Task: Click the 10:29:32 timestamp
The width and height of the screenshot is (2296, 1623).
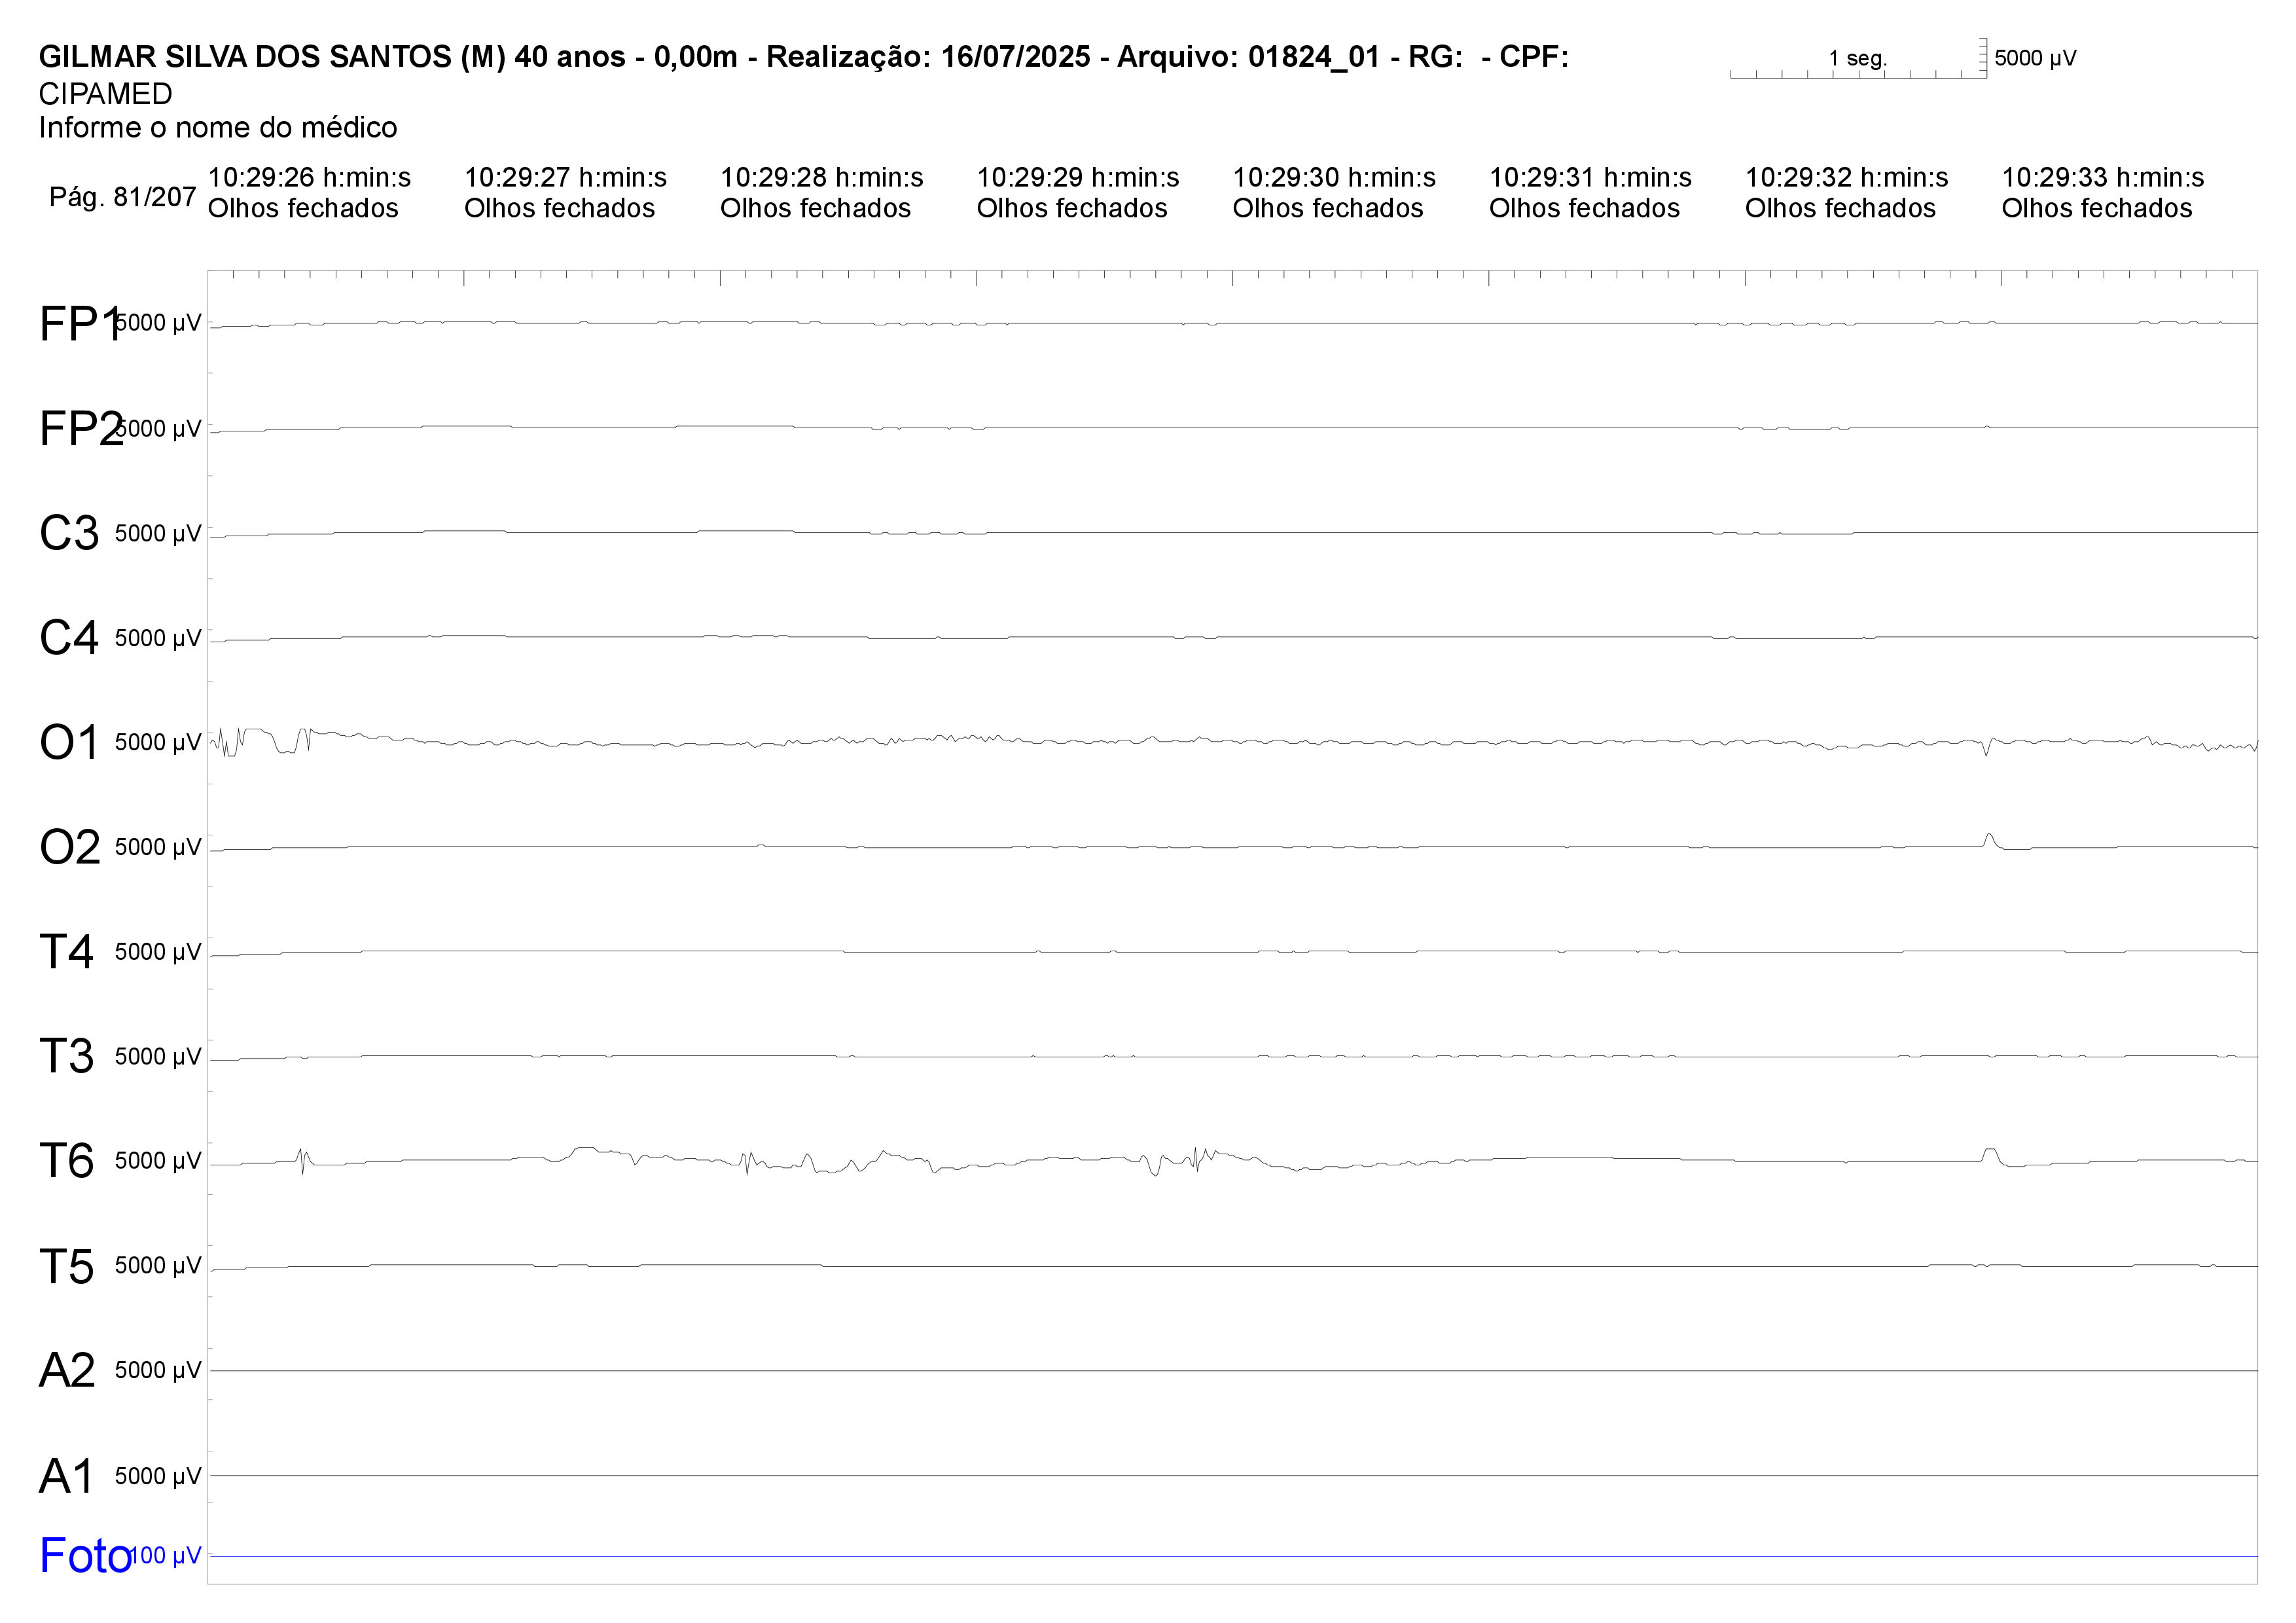Action: click(1846, 178)
